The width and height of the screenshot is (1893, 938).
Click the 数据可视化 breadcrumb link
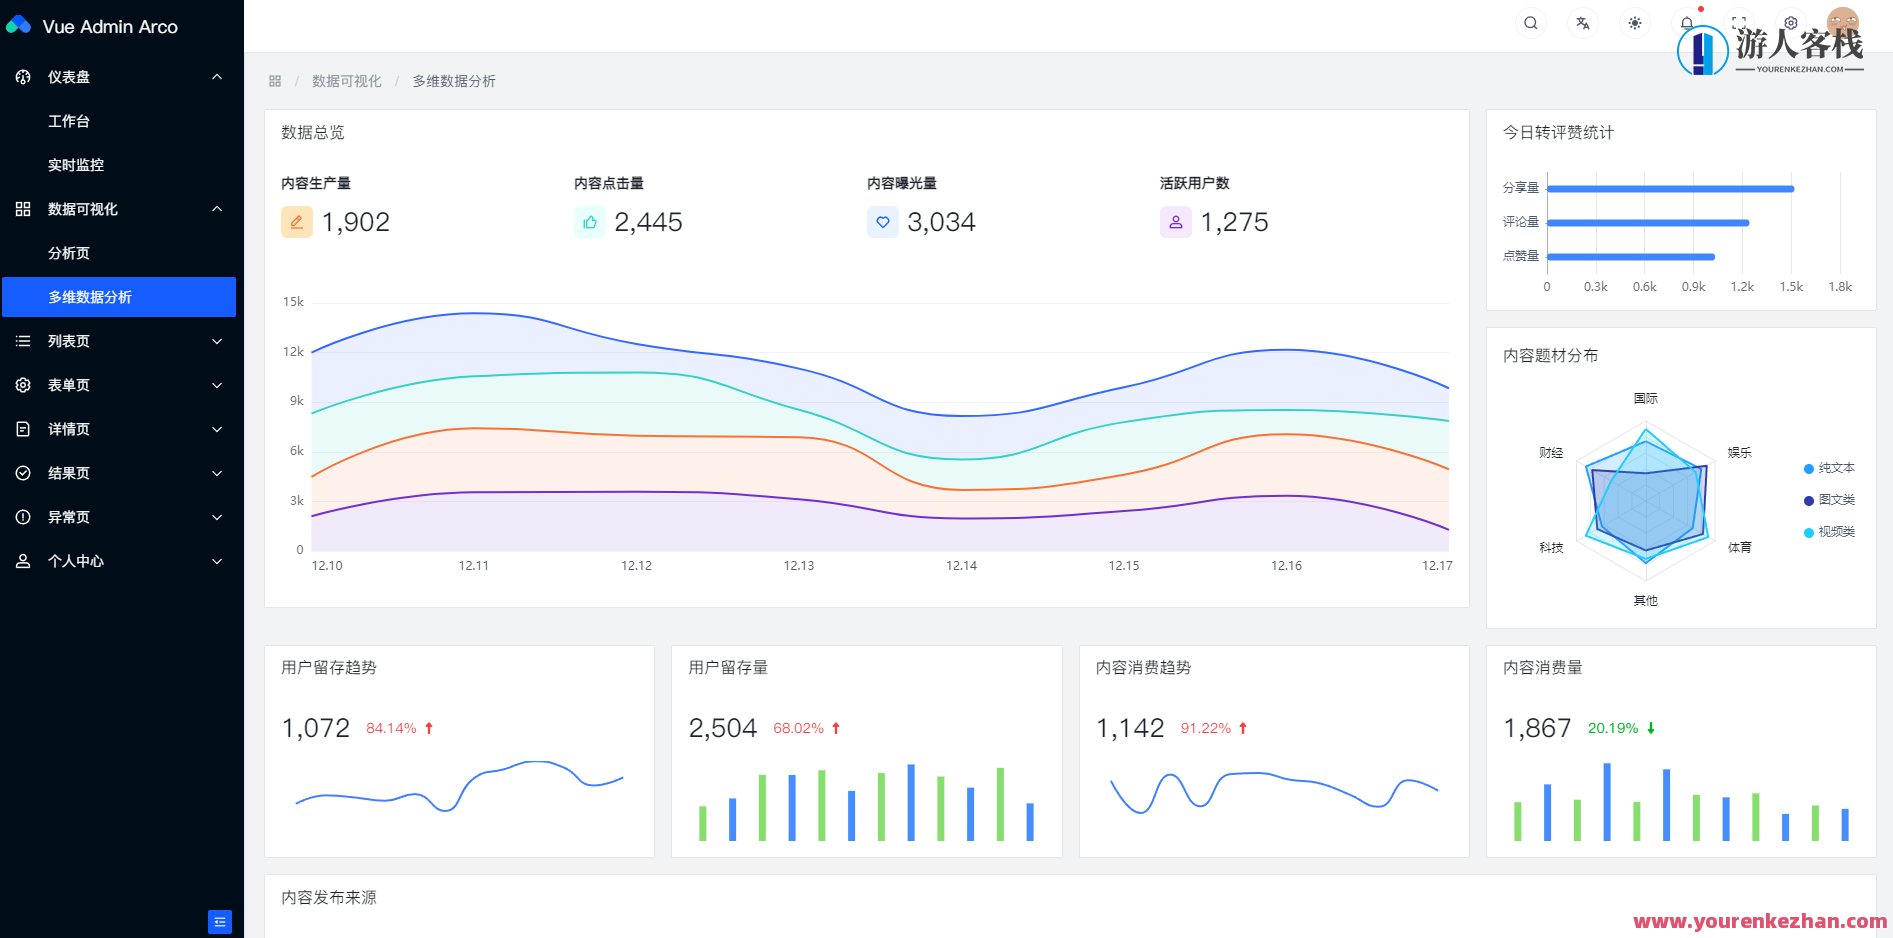(x=346, y=81)
